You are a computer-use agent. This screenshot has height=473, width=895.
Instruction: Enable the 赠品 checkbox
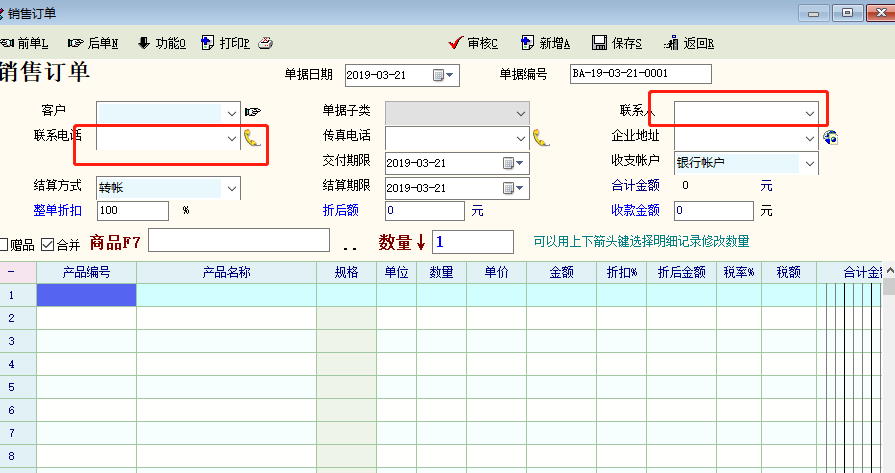tap(5, 244)
